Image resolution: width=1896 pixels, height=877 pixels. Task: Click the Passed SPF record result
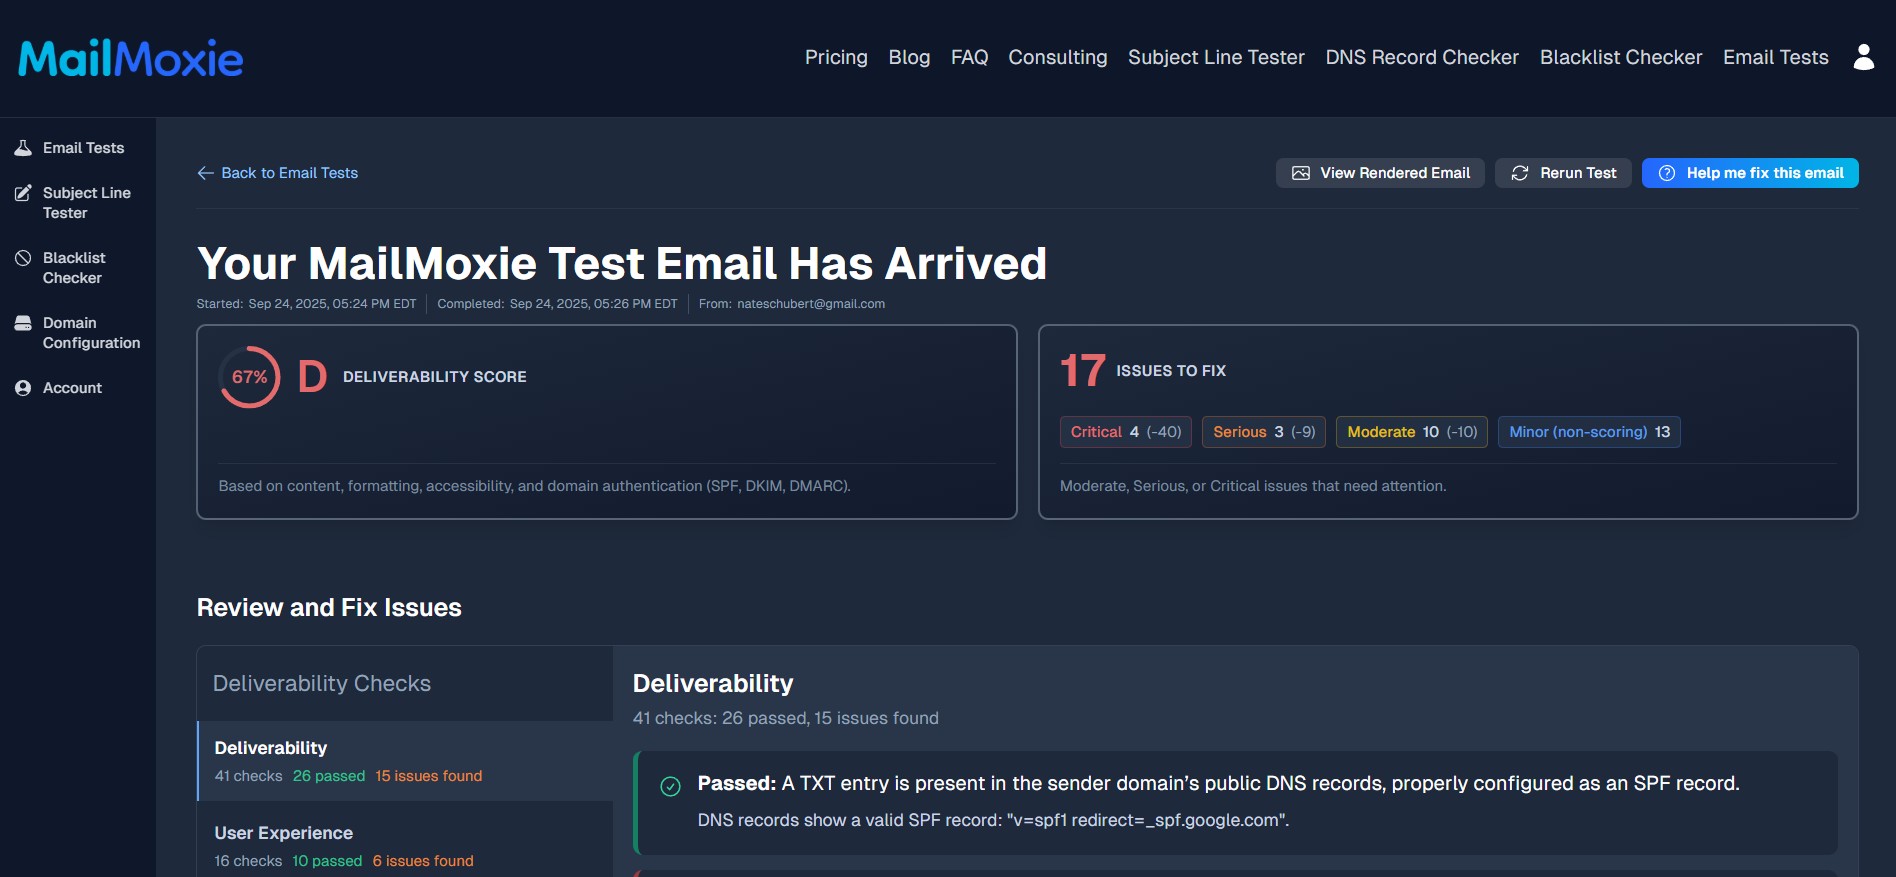click(1236, 802)
